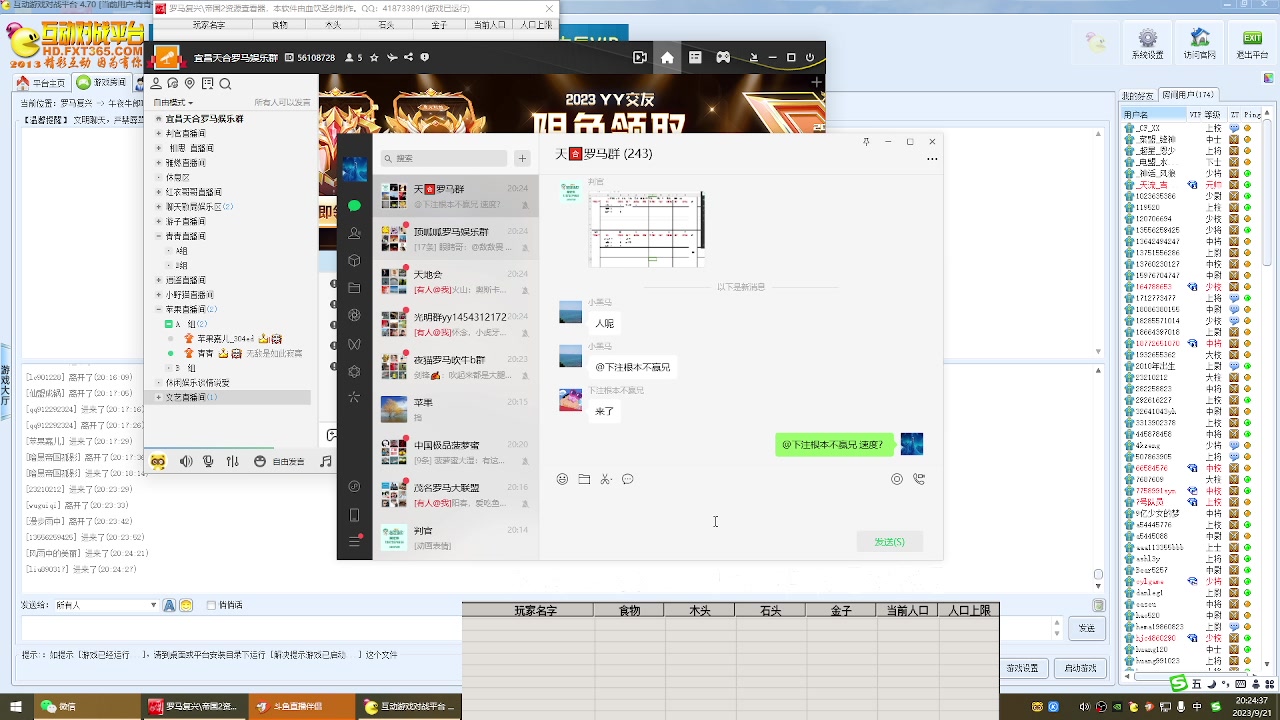This screenshot has width=1280, height=720.
Task: Expand the 游子直播间 channel node
Action: click(x=158, y=221)
